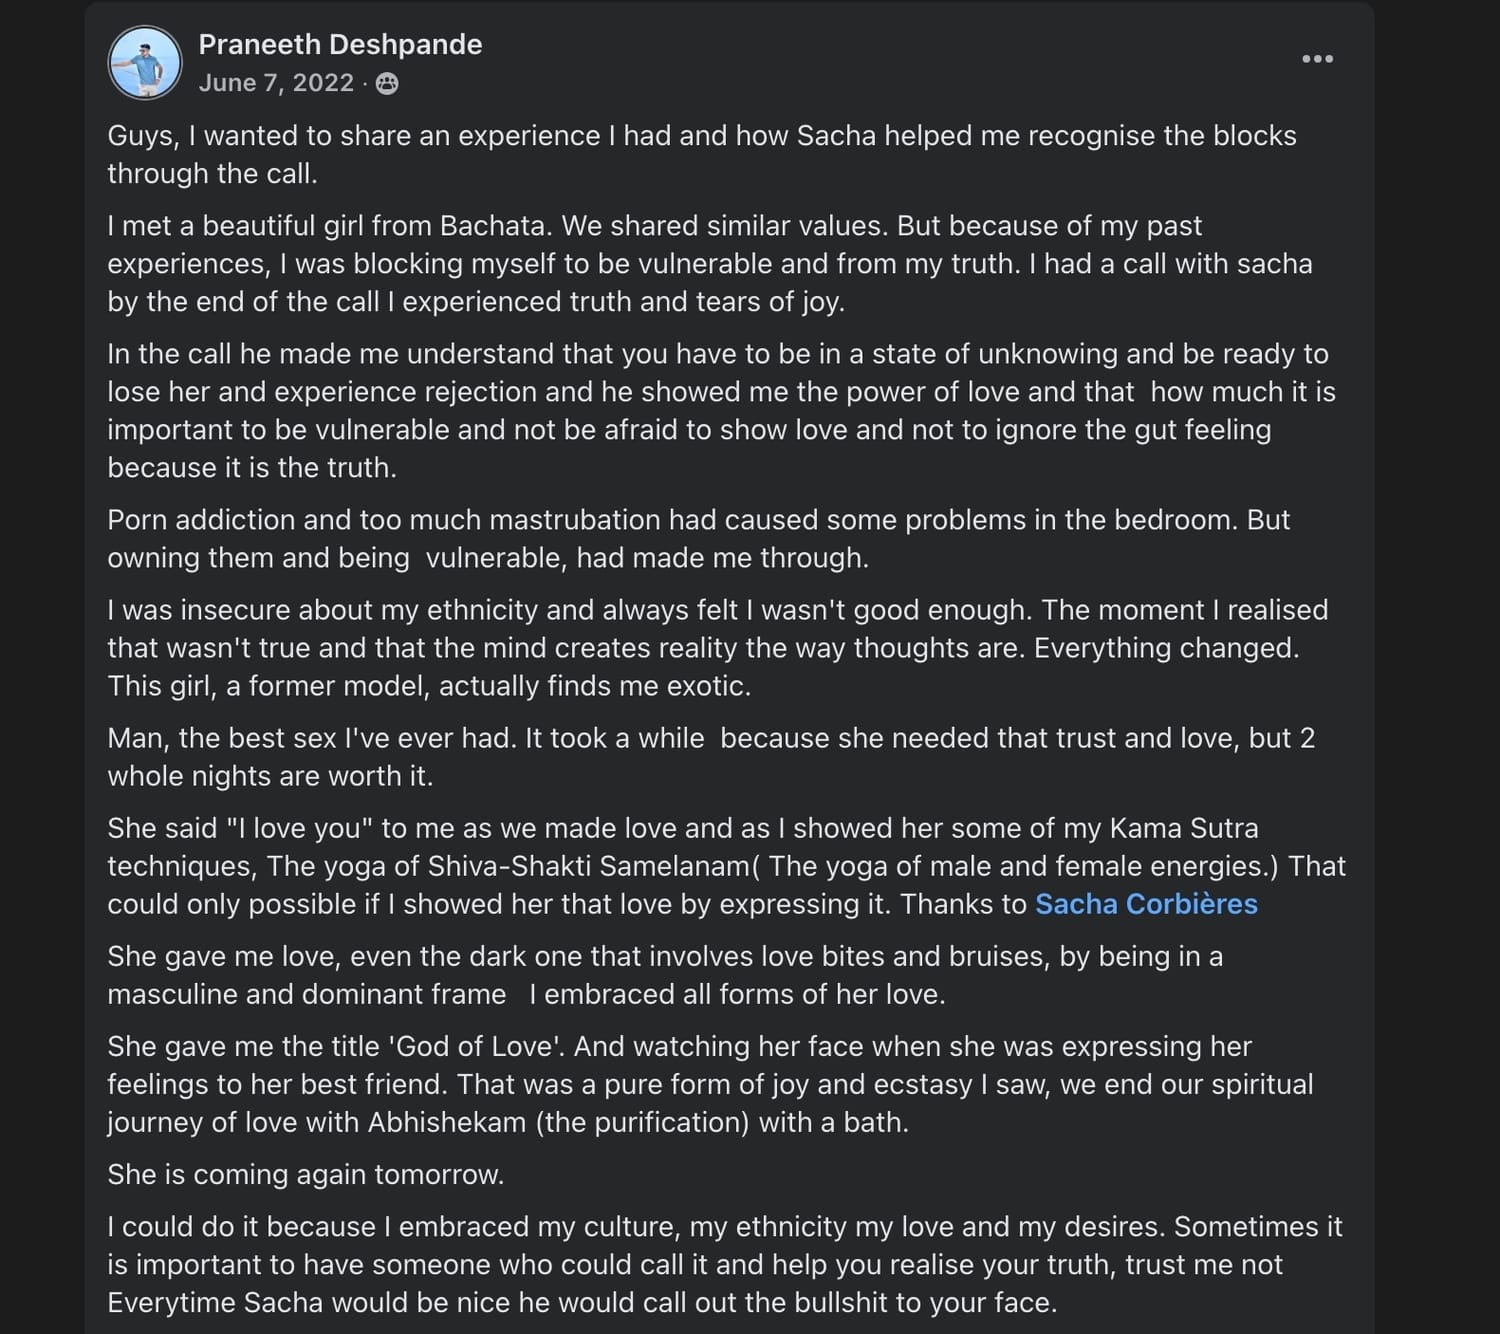Click the final paragraph starting 'I could do it'
Image resolution: width=1500 pixels, height=1334 pixels.
725,1264
